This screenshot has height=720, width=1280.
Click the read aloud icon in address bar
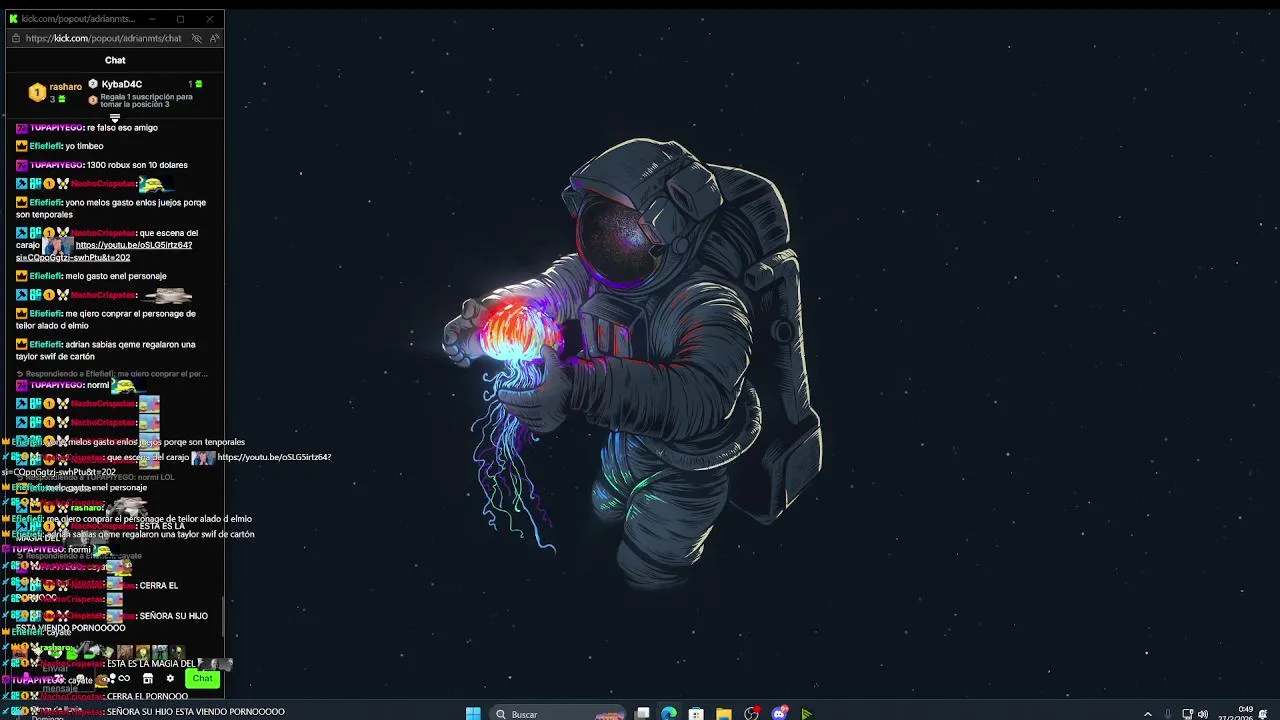tap(215, 38)
